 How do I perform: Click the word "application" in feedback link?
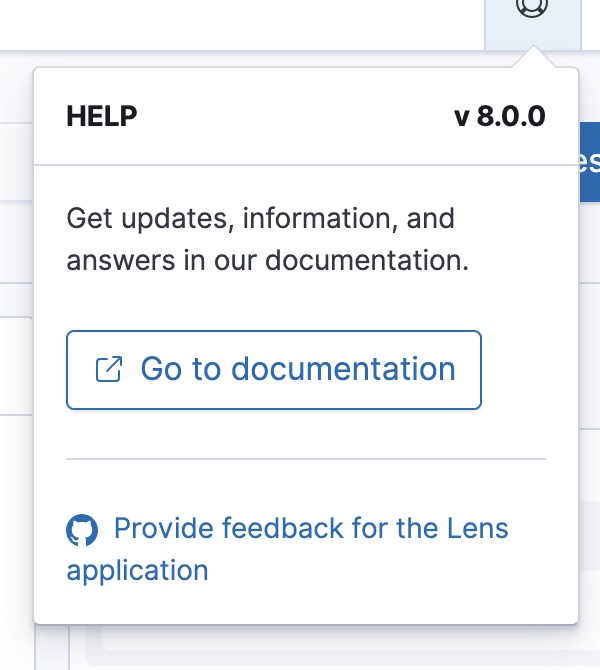[138, 571]
